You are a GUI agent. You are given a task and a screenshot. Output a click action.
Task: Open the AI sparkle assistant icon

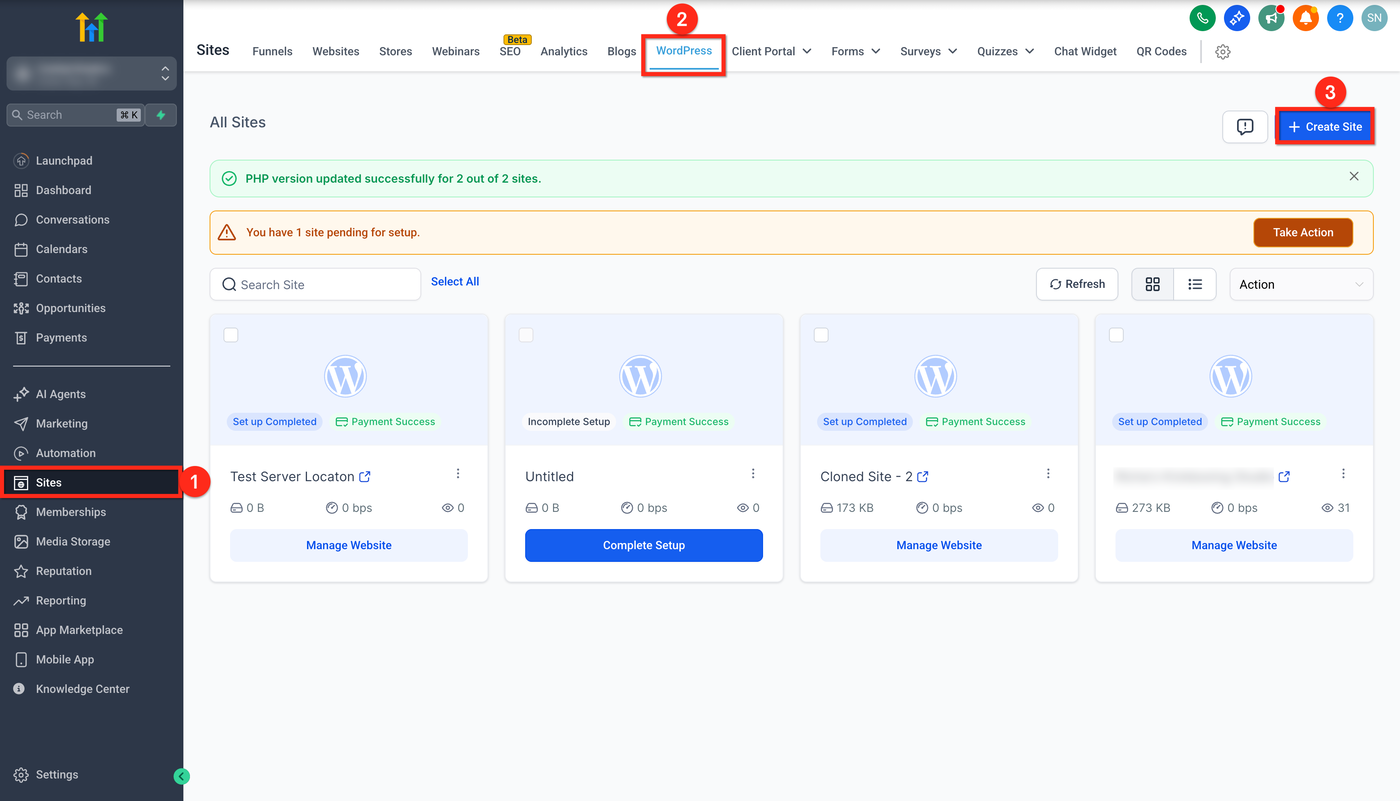(1237, 18)
